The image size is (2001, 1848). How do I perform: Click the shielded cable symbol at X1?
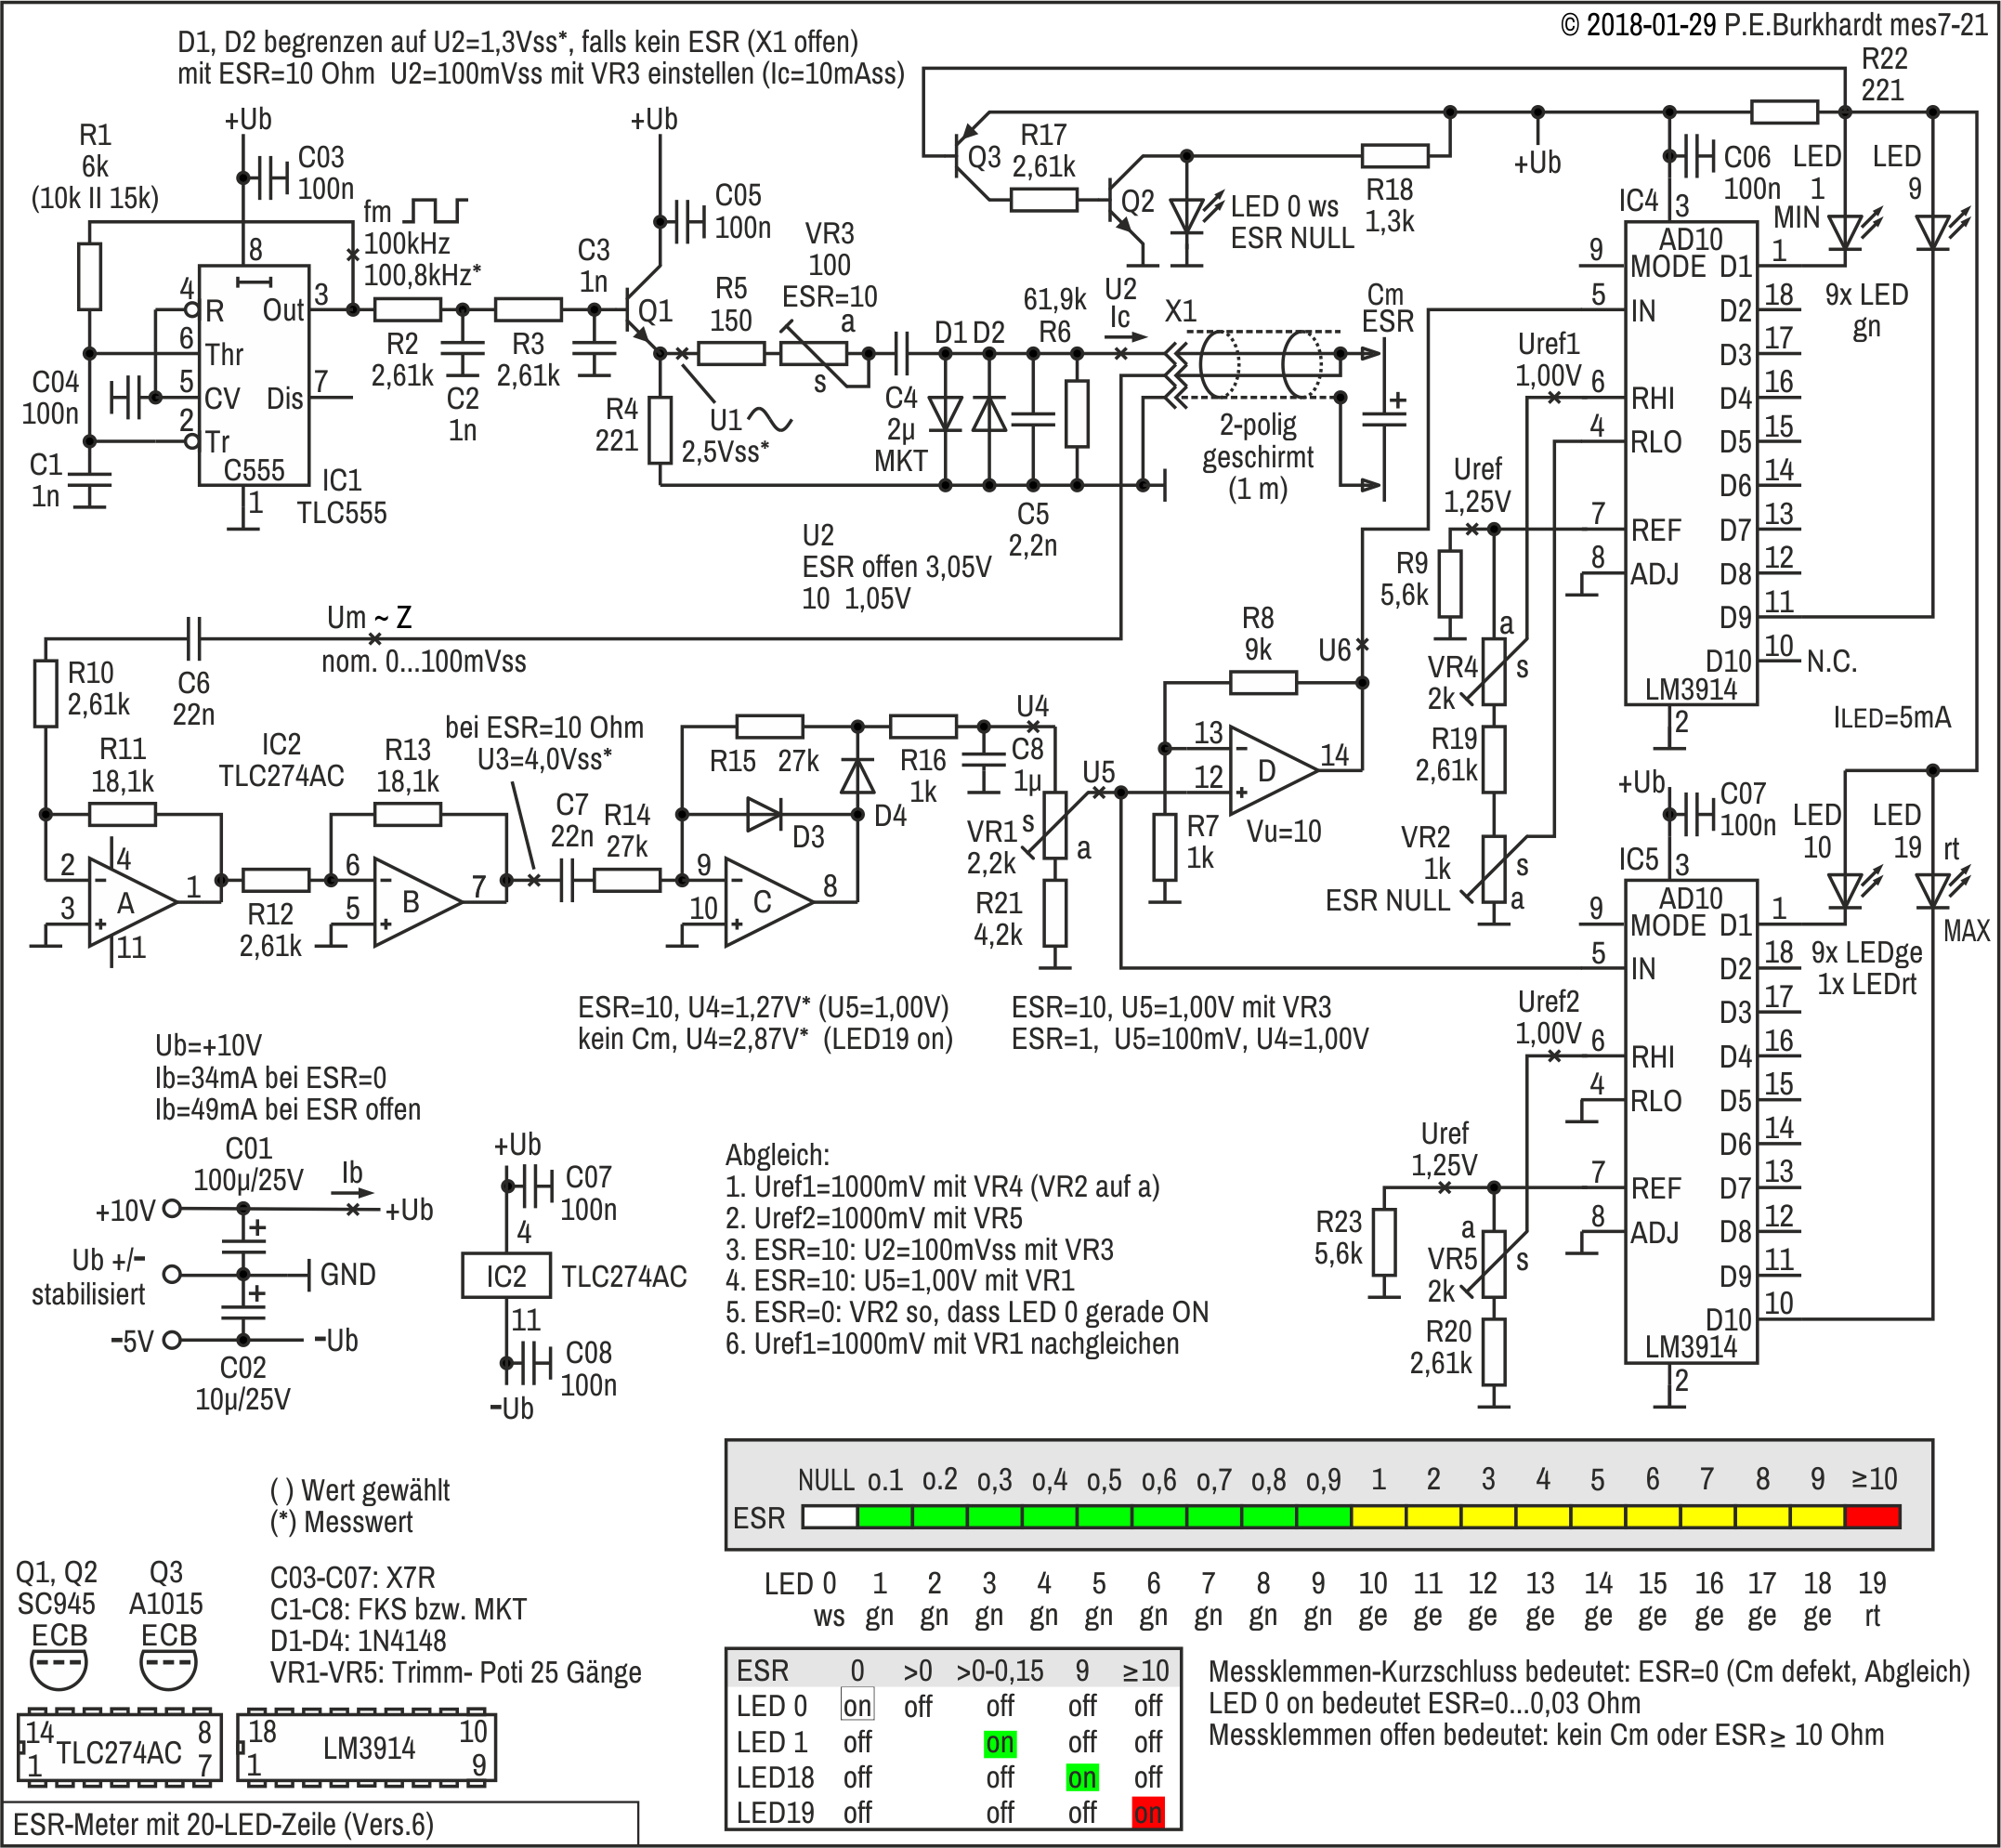point(1260,366)
